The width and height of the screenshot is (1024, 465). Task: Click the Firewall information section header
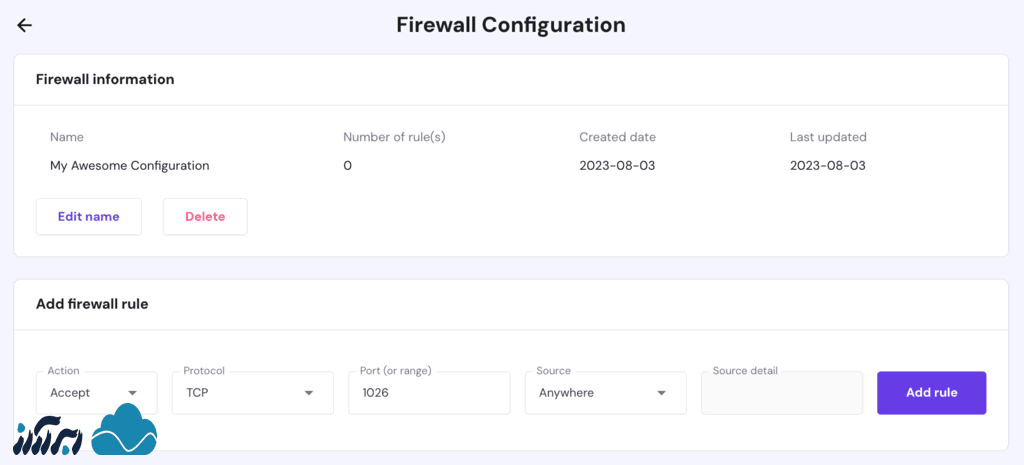[105, 79]
